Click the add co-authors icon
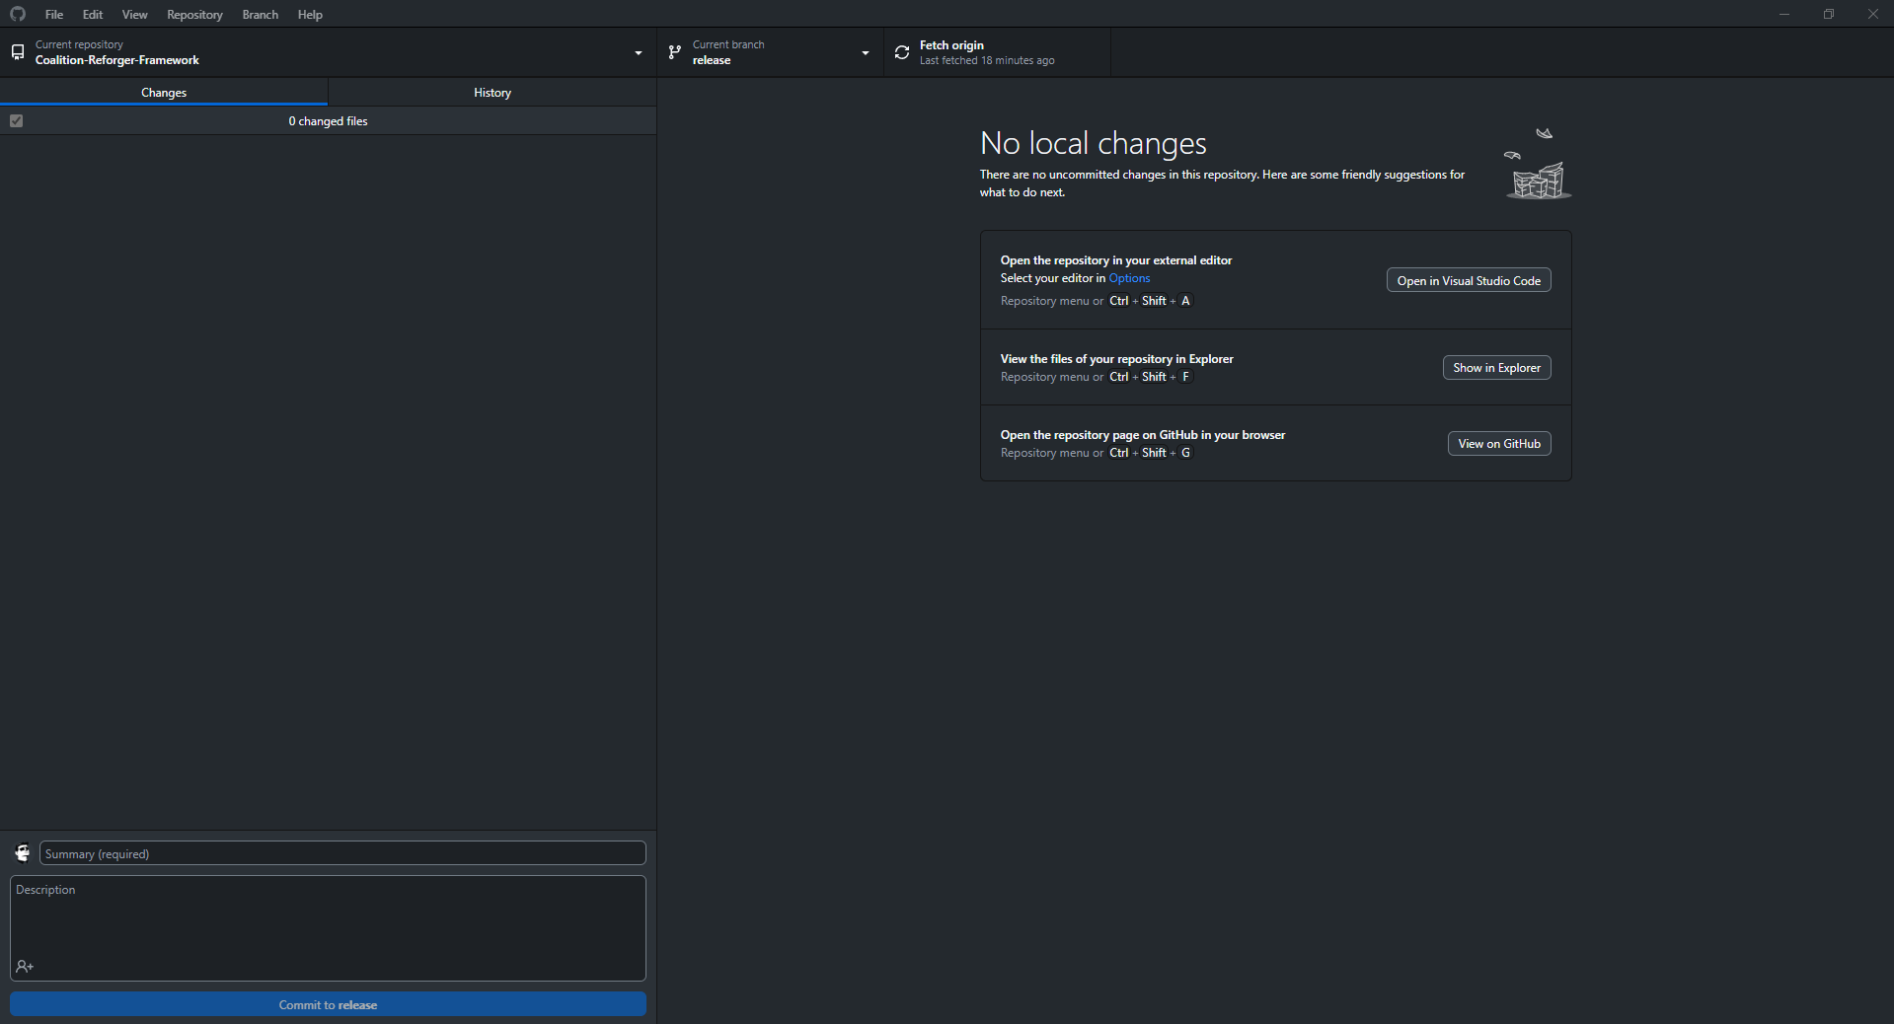The image size is (1894, 1024). (x=25, y=966)
